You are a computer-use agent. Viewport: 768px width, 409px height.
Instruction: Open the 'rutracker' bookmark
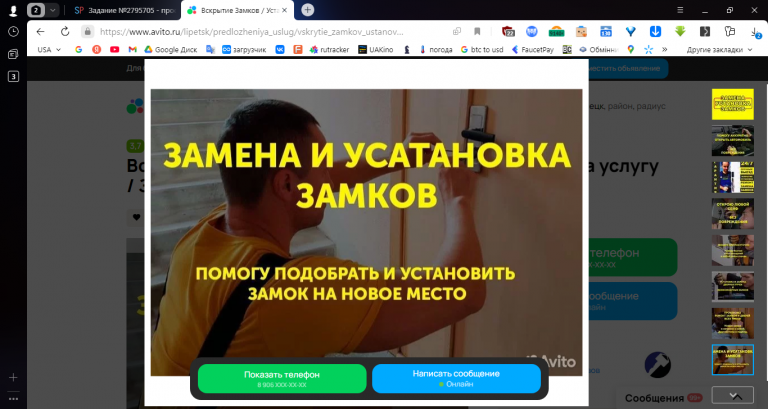[x=329, y=49]
